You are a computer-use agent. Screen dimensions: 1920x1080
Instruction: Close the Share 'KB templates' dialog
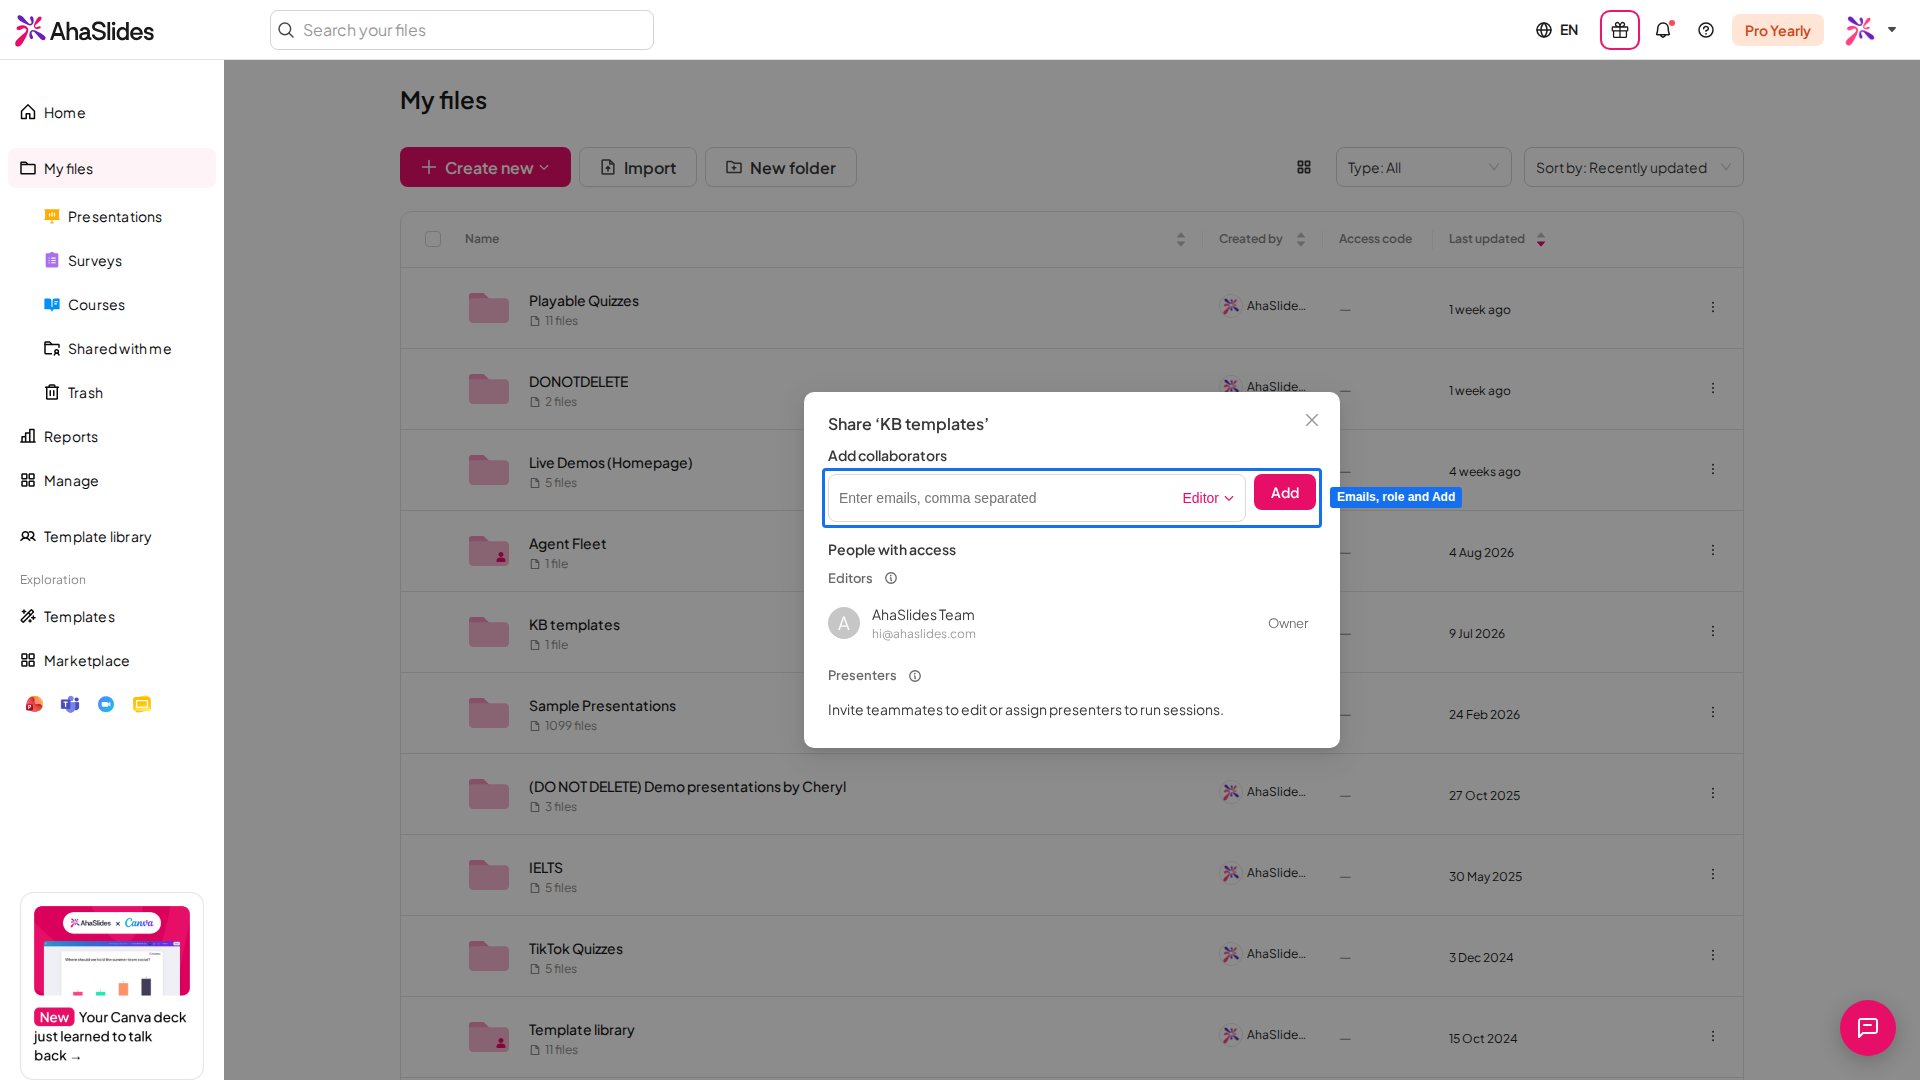tap(1312, 420)
